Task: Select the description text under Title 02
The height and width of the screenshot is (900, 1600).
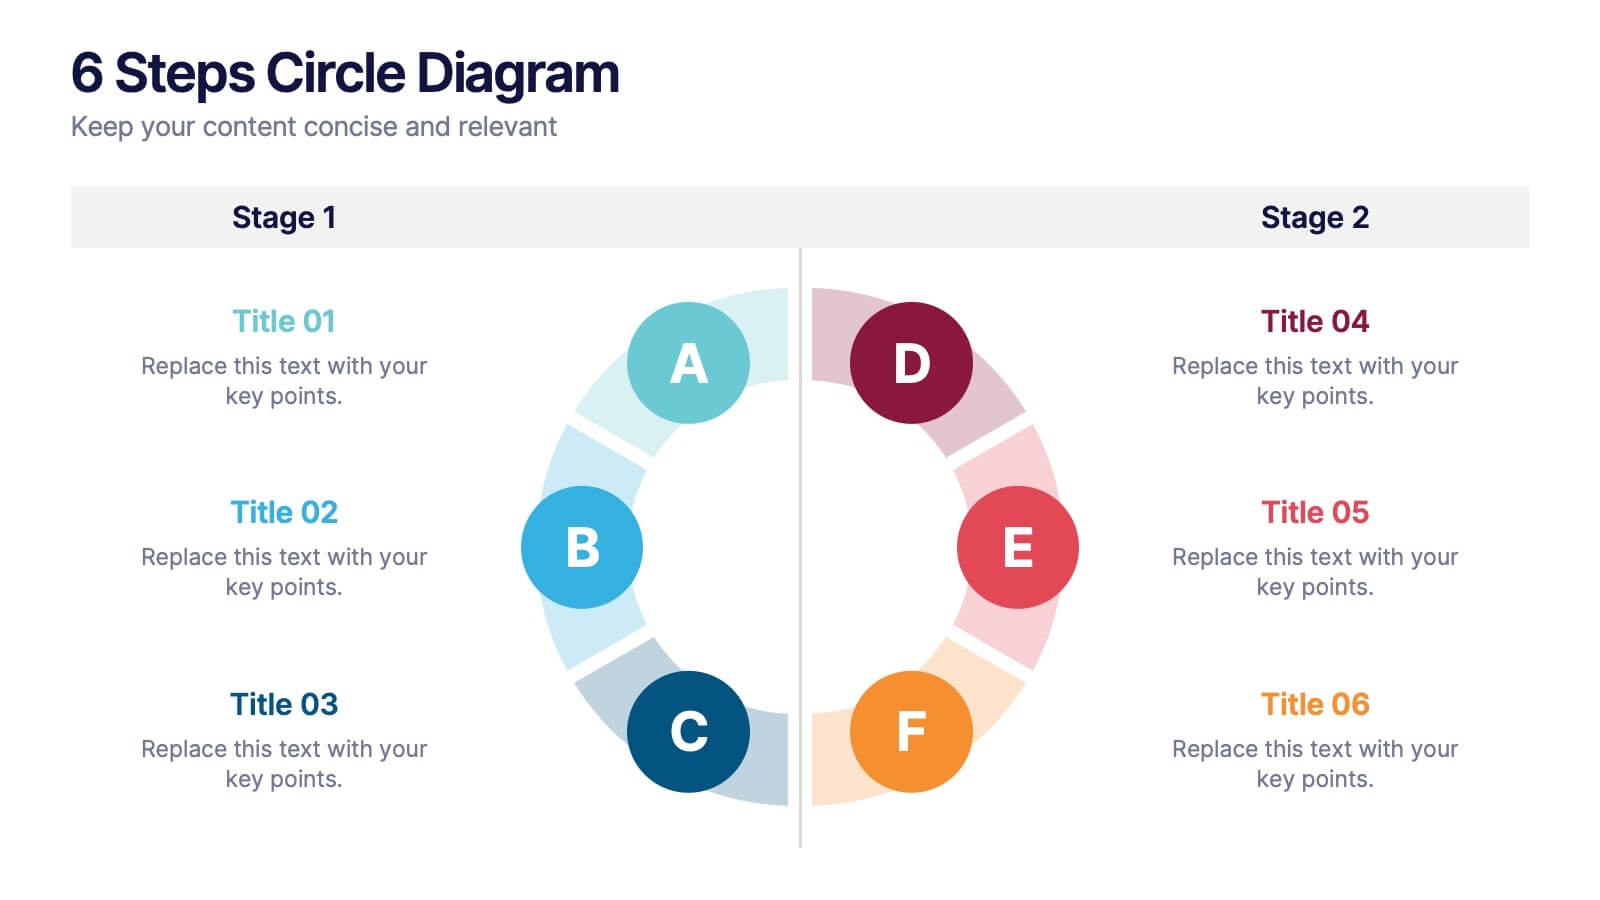Action: click(x=284, y=572)
